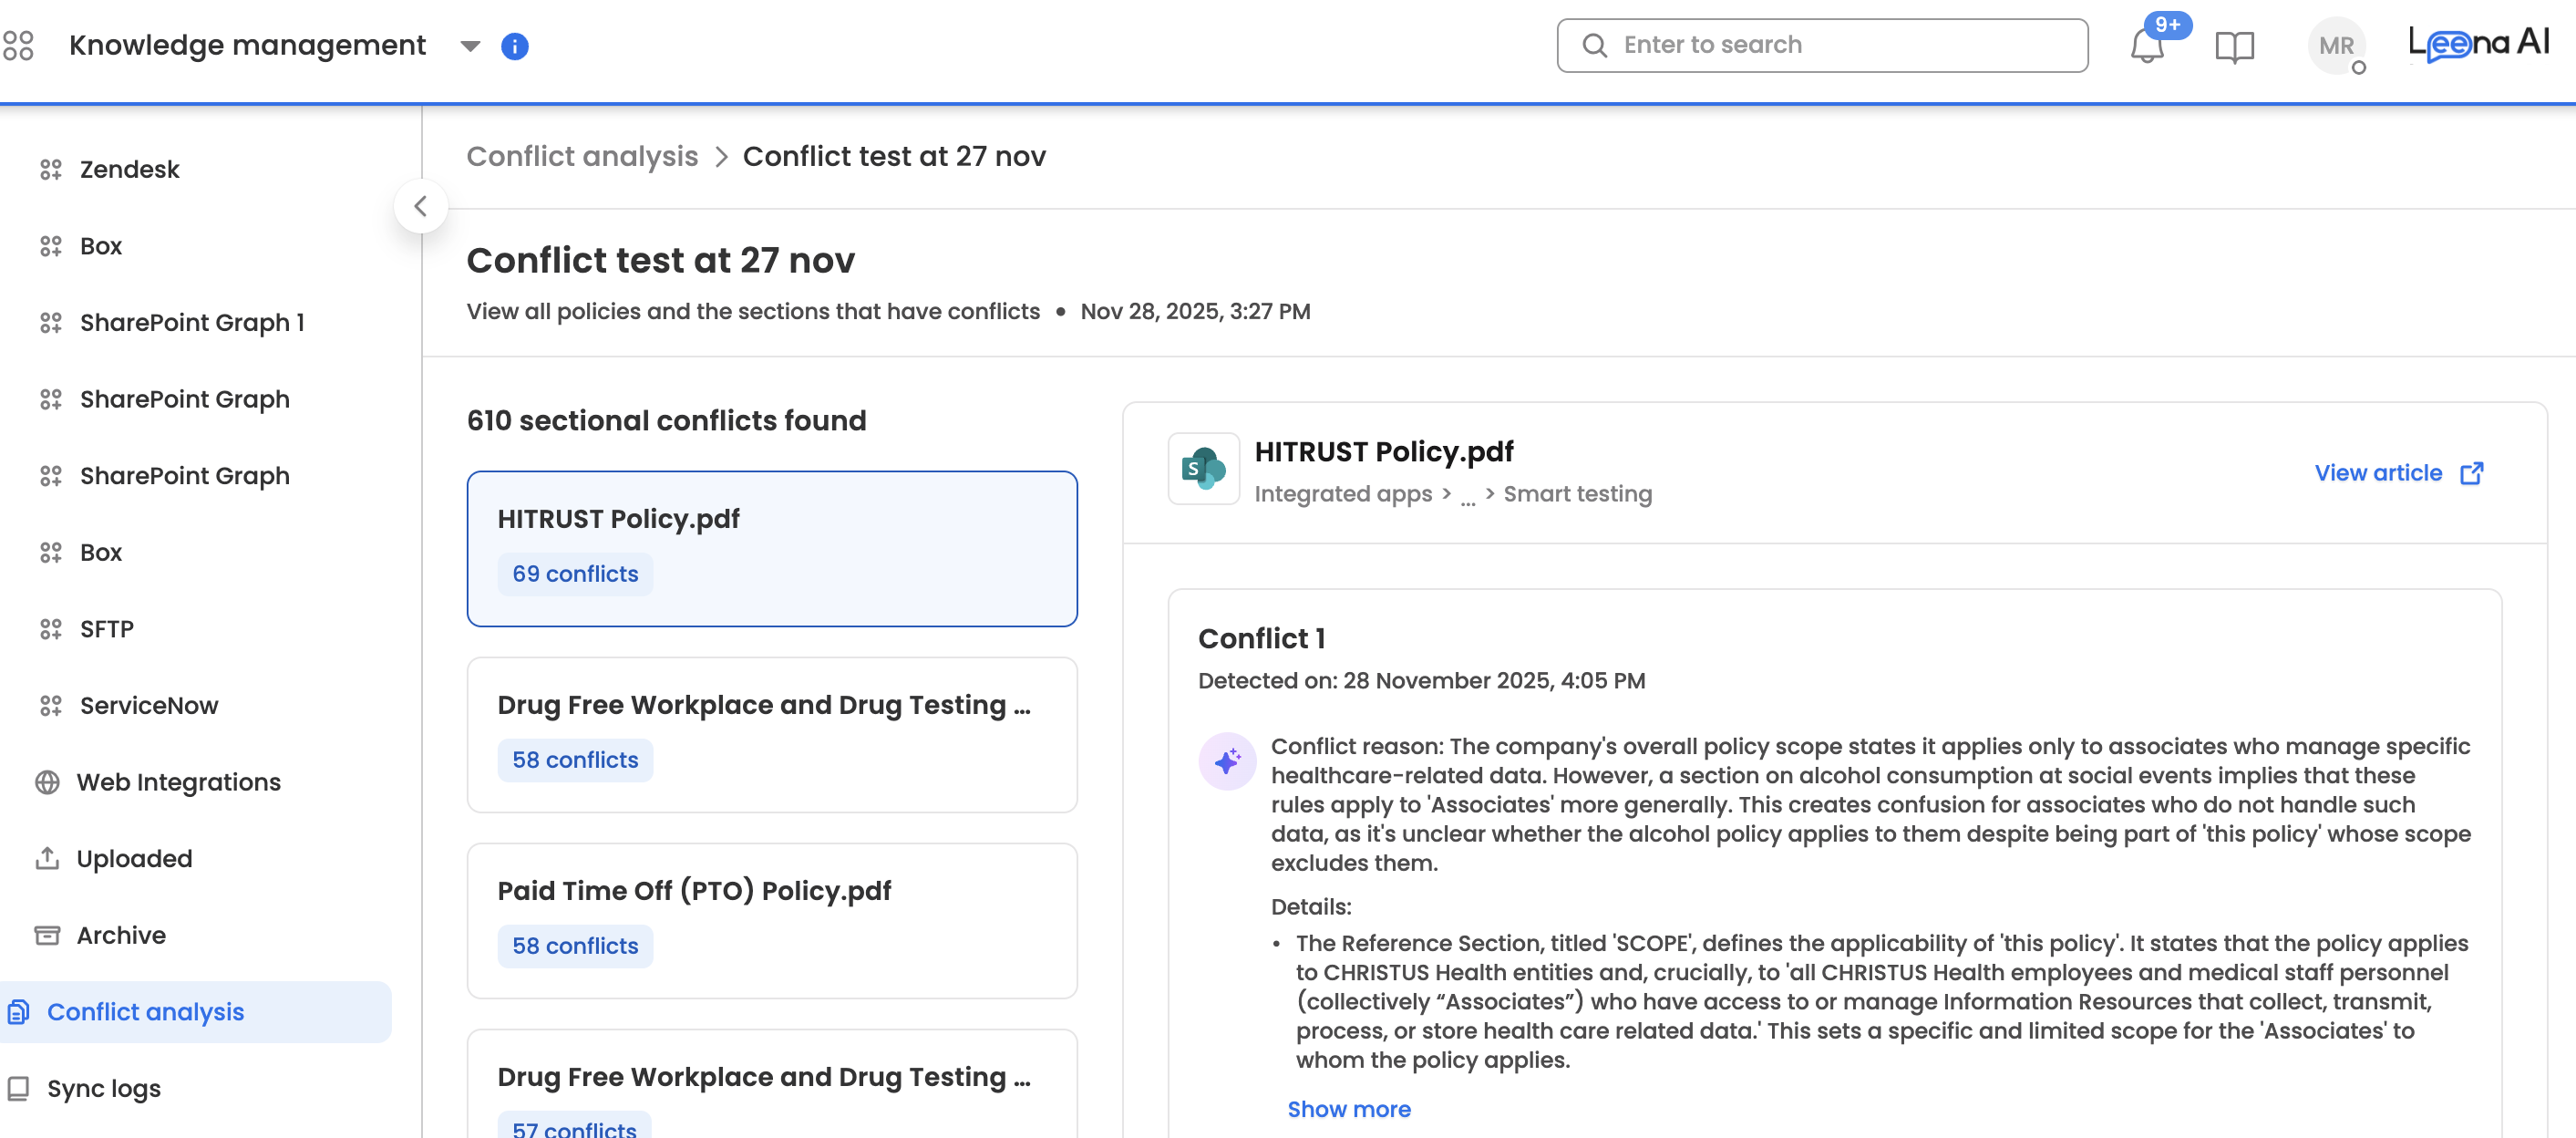
Task: Click the Enter to search field
Action: [x=1821, y=45]
